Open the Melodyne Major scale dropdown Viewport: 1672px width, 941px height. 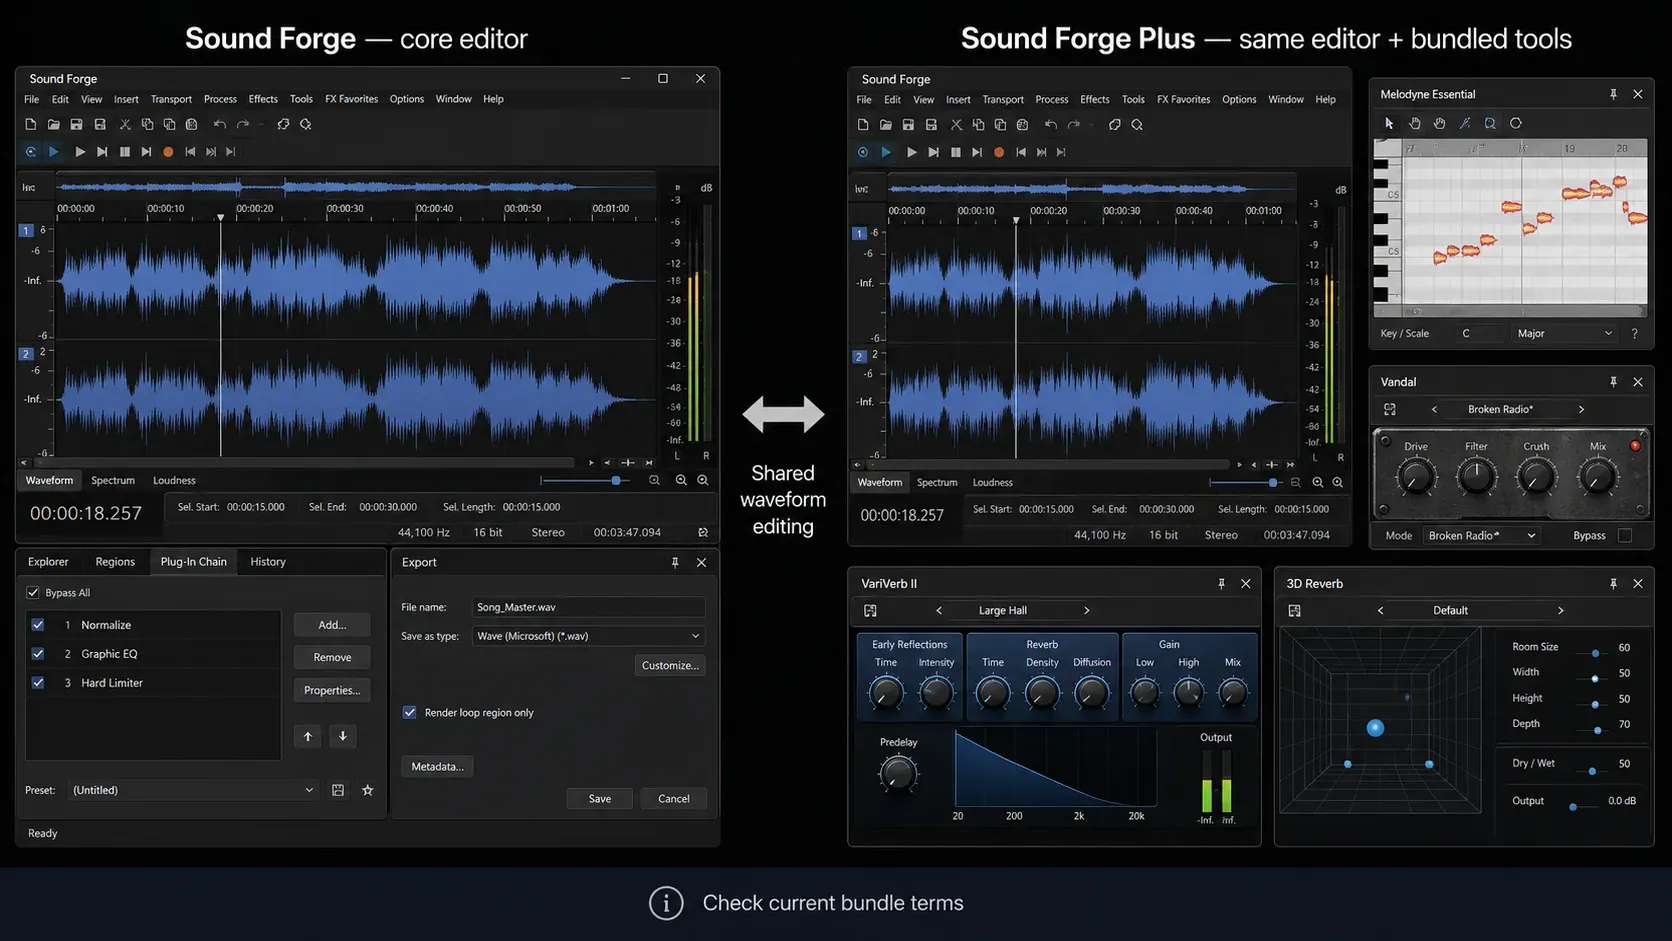pos(1565,334)
